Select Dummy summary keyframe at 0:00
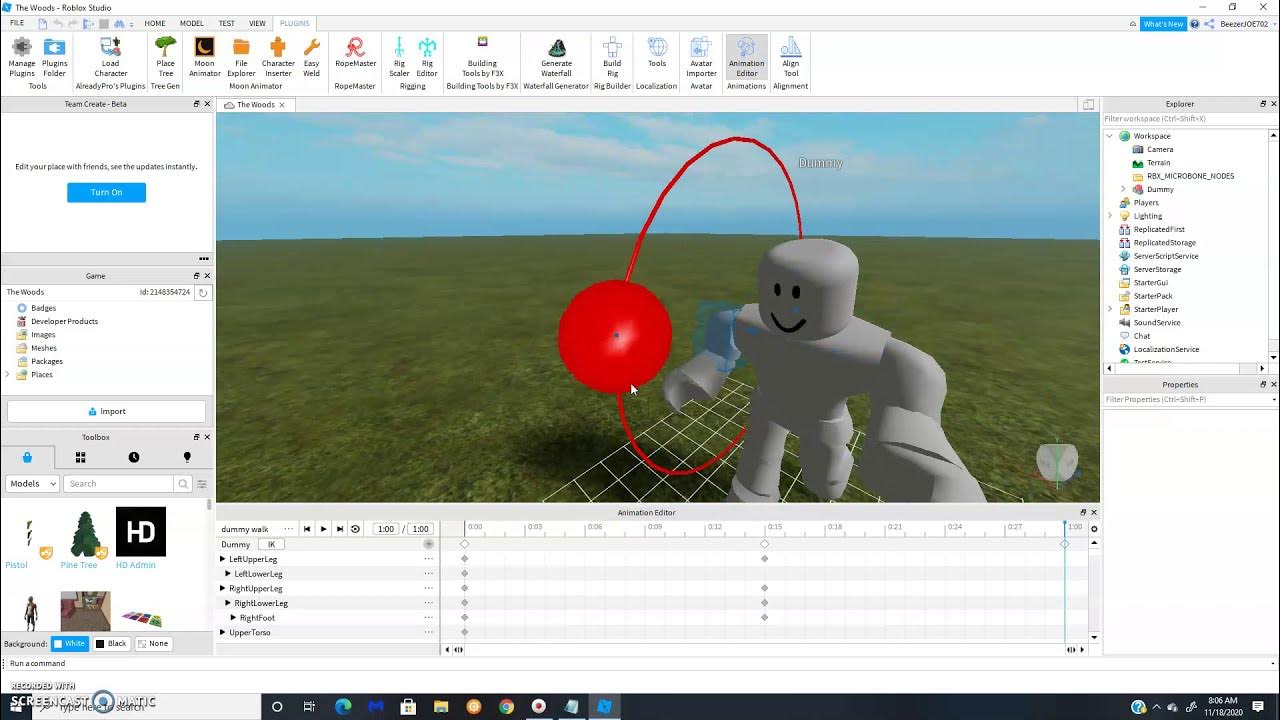 (x=464, y=544)
